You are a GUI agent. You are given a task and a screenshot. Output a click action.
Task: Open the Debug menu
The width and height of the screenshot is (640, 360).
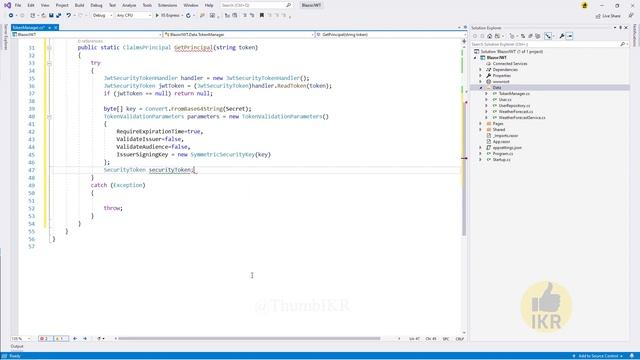point(96,5)
